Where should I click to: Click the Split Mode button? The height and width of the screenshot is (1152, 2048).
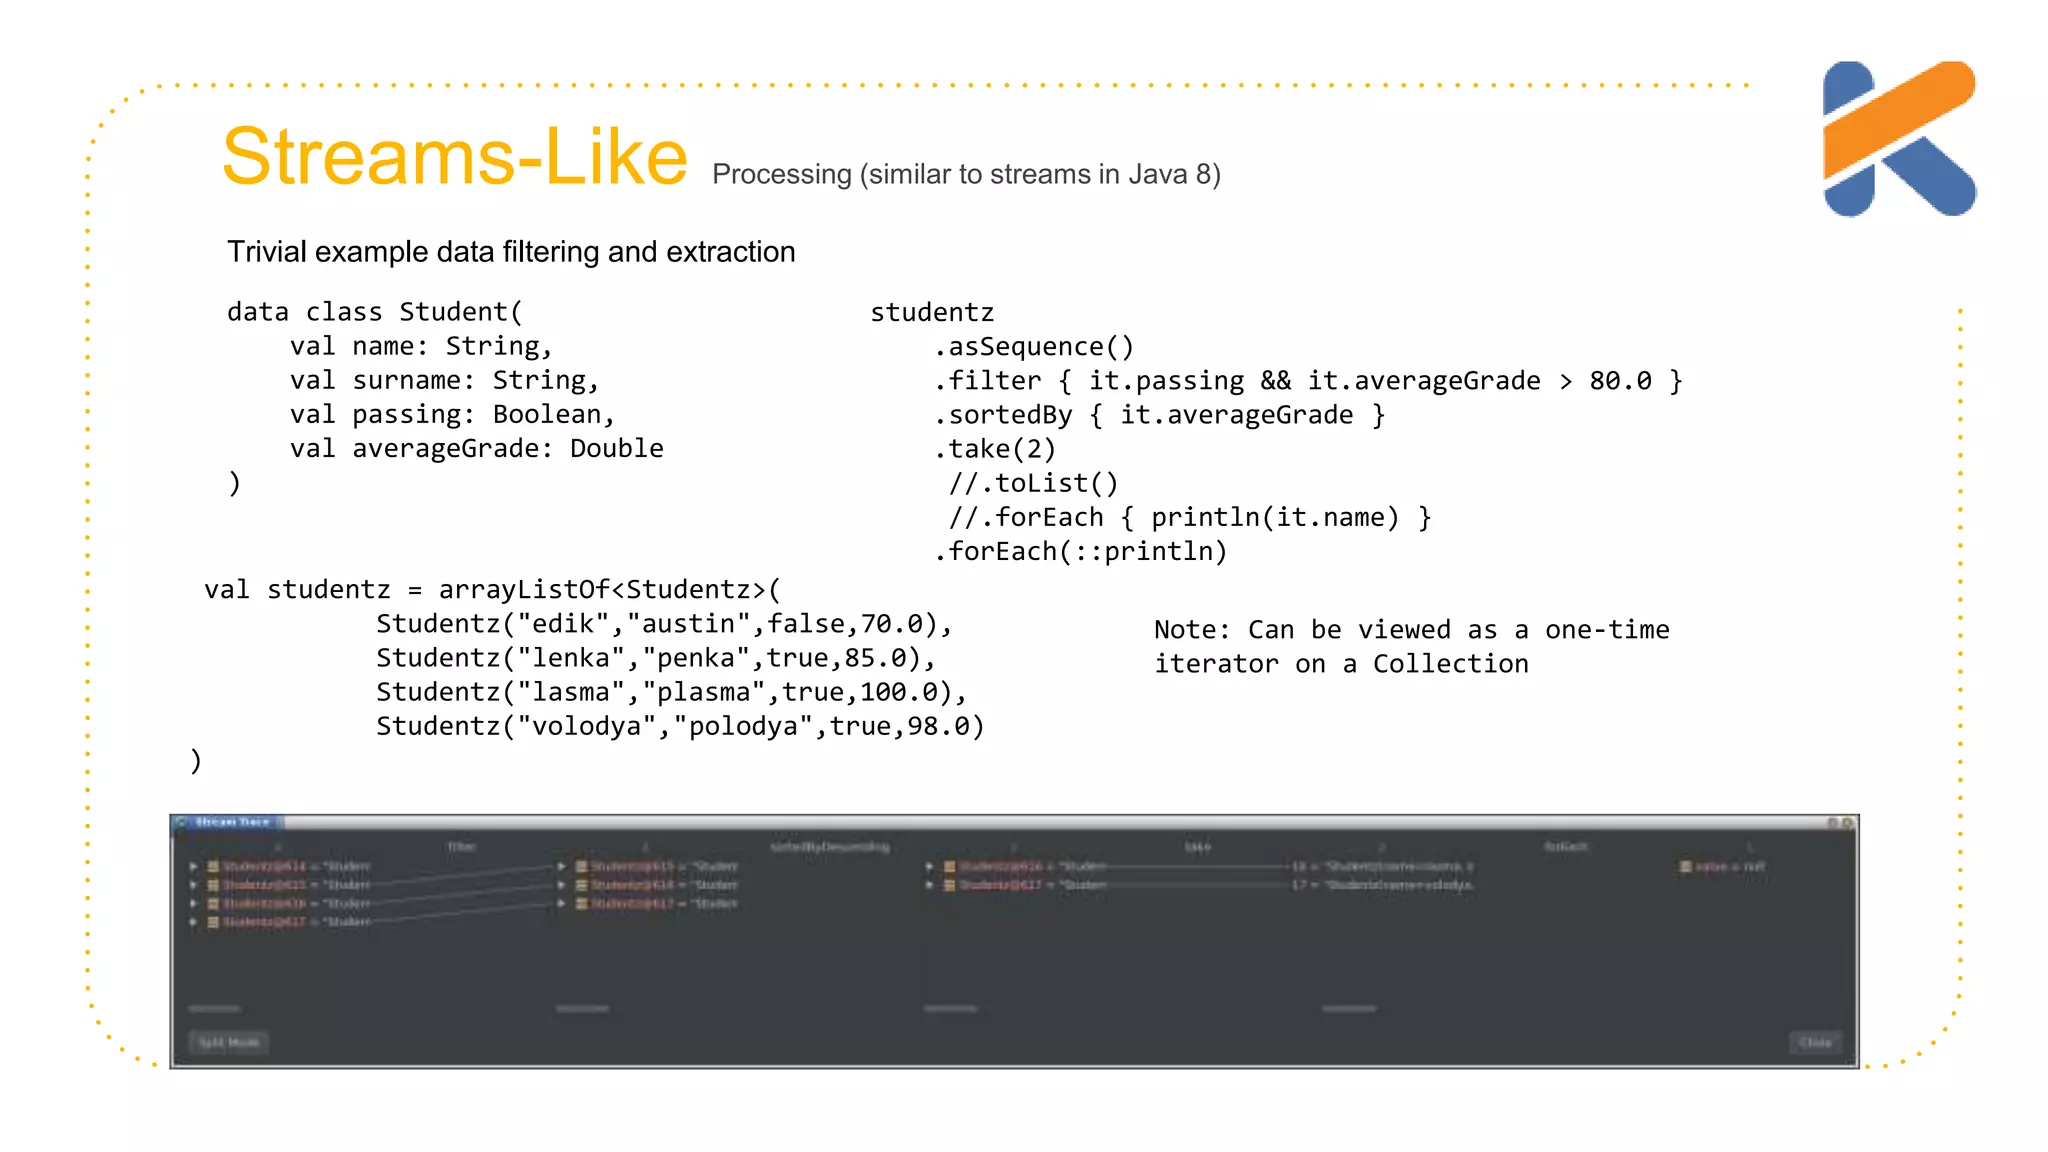pyautogui.click(x=229, y=1042)
